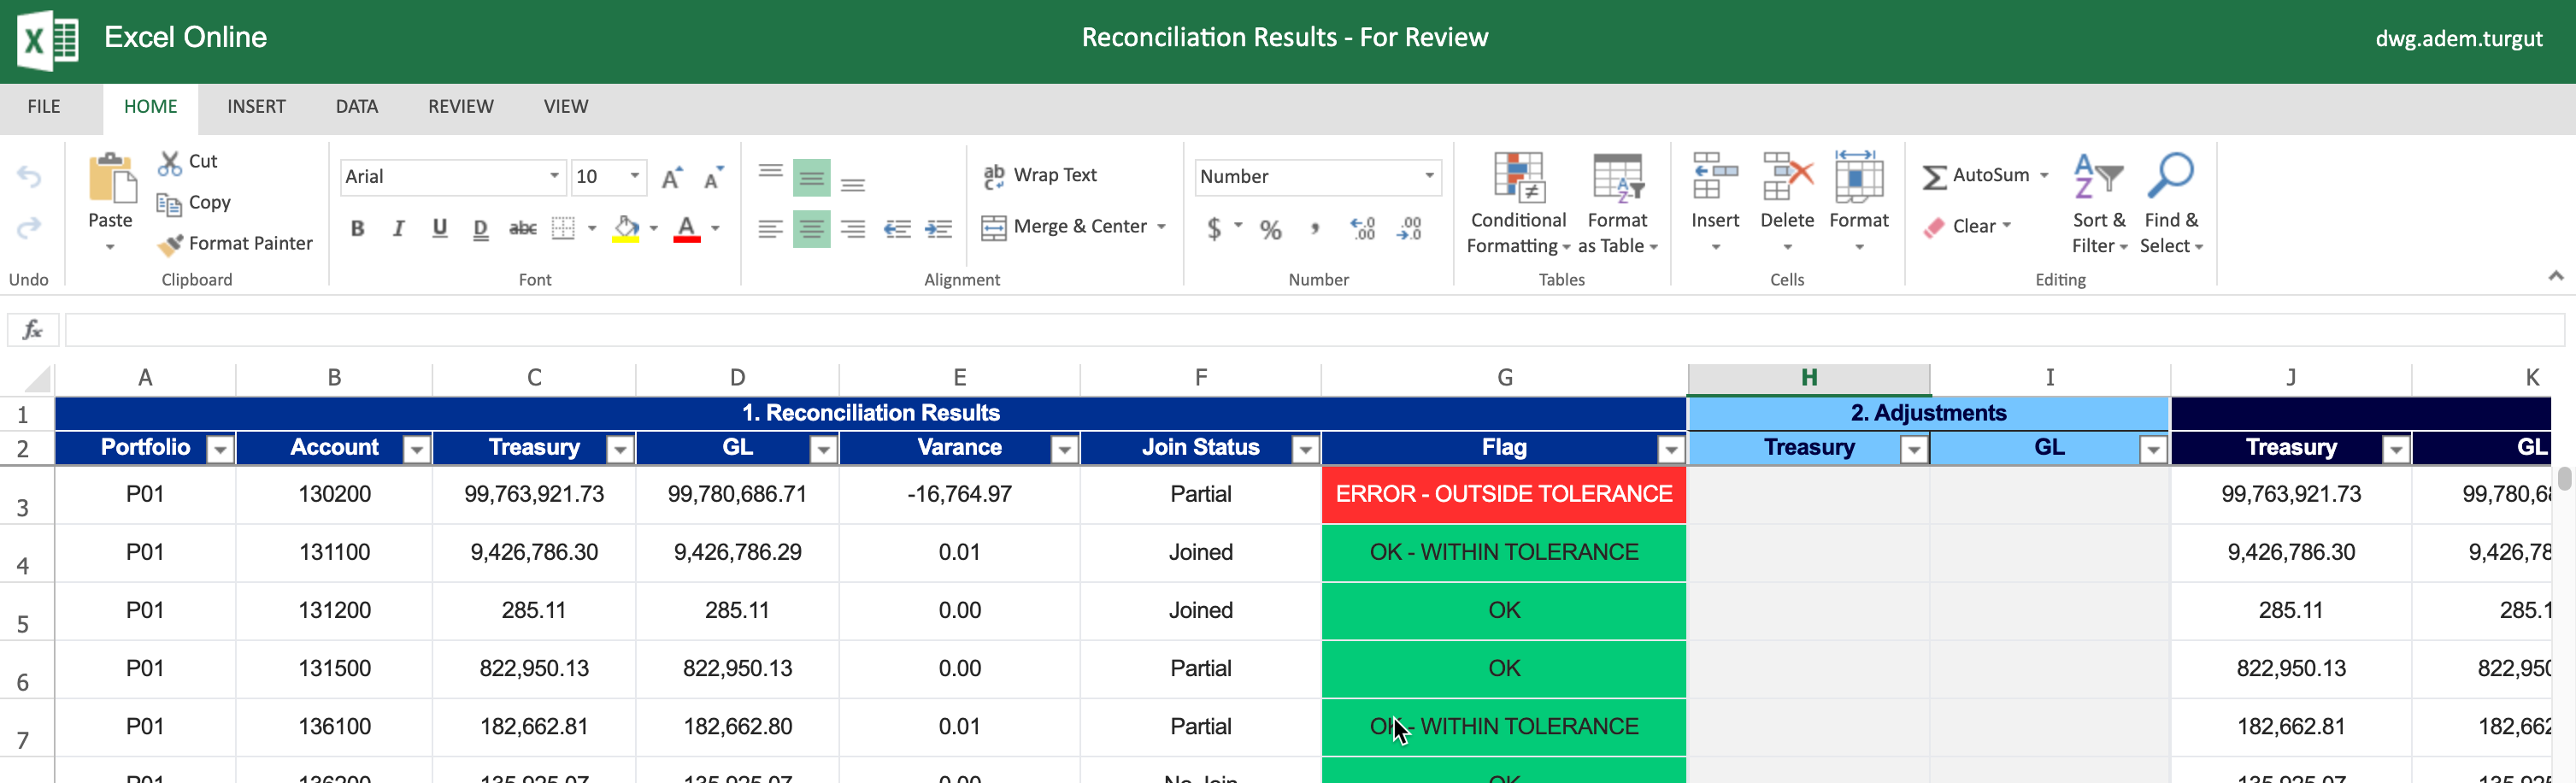Click inside the formula bar input
The height and width of the screenshot is (783, 2576).
coord(1300,330)
